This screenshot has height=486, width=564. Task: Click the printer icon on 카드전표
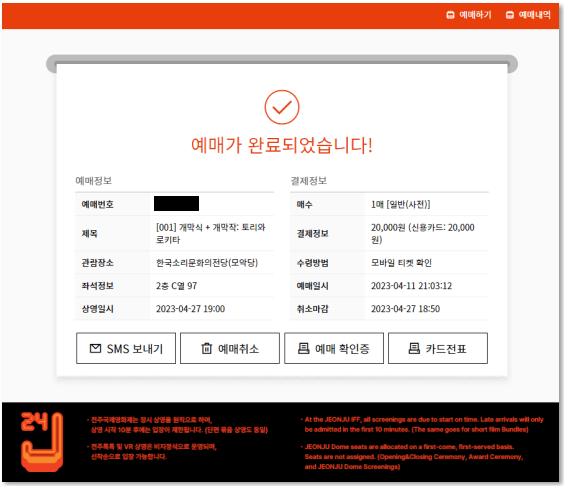(x=414, y=348)
